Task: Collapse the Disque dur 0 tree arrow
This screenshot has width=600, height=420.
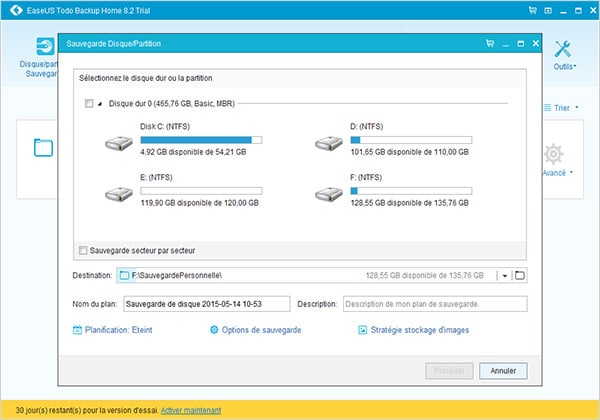Action: [100, 104]
